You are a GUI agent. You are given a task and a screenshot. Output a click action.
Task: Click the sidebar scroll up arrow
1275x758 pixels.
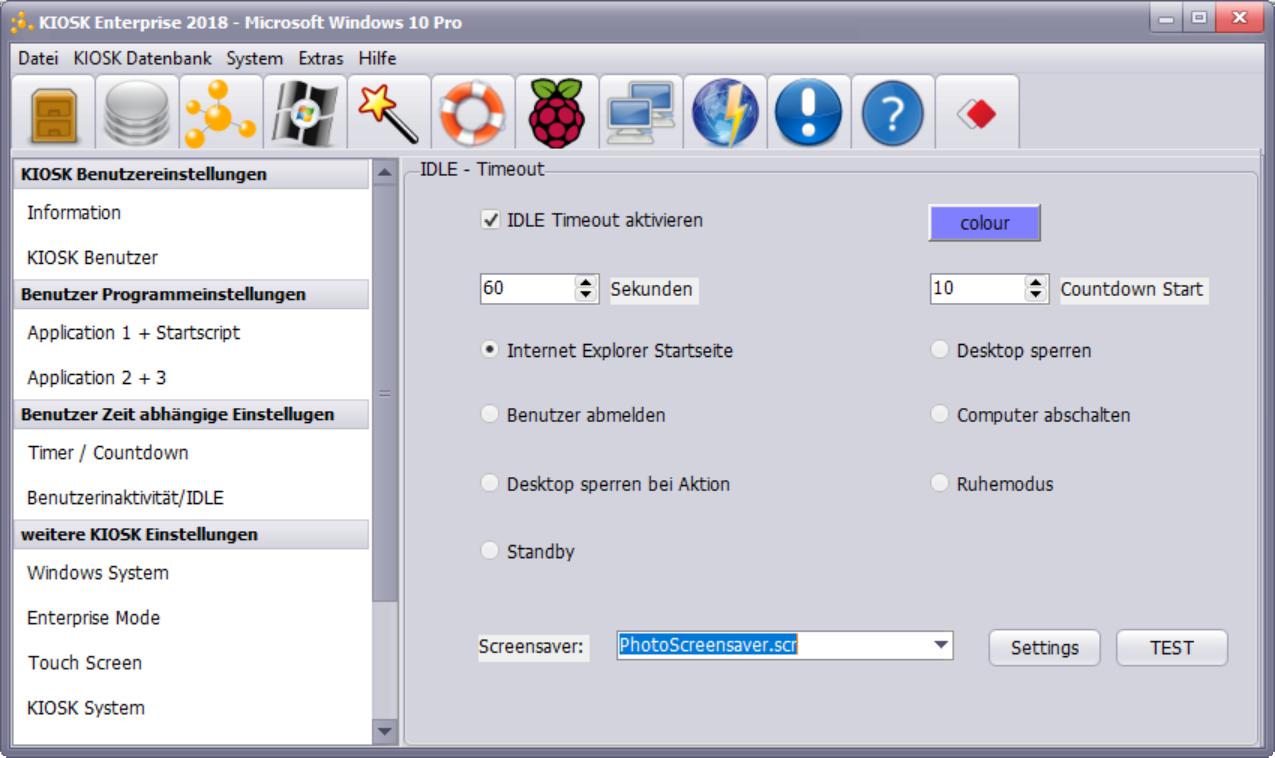tap(384, 174)
